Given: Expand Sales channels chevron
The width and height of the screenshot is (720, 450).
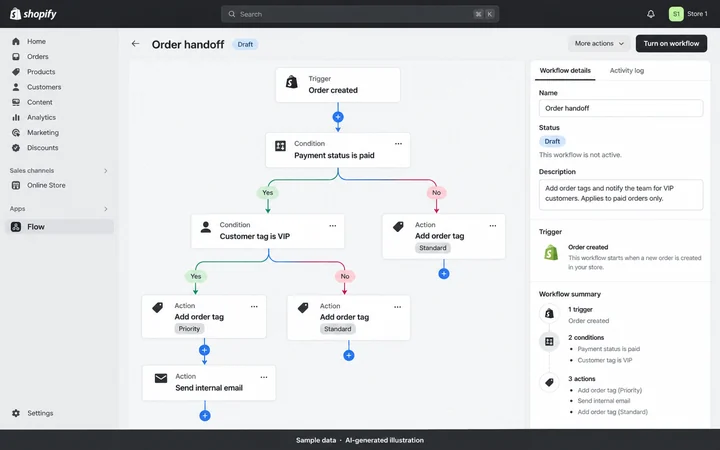Looking at the screenshot, I should [x=106, y=171].
